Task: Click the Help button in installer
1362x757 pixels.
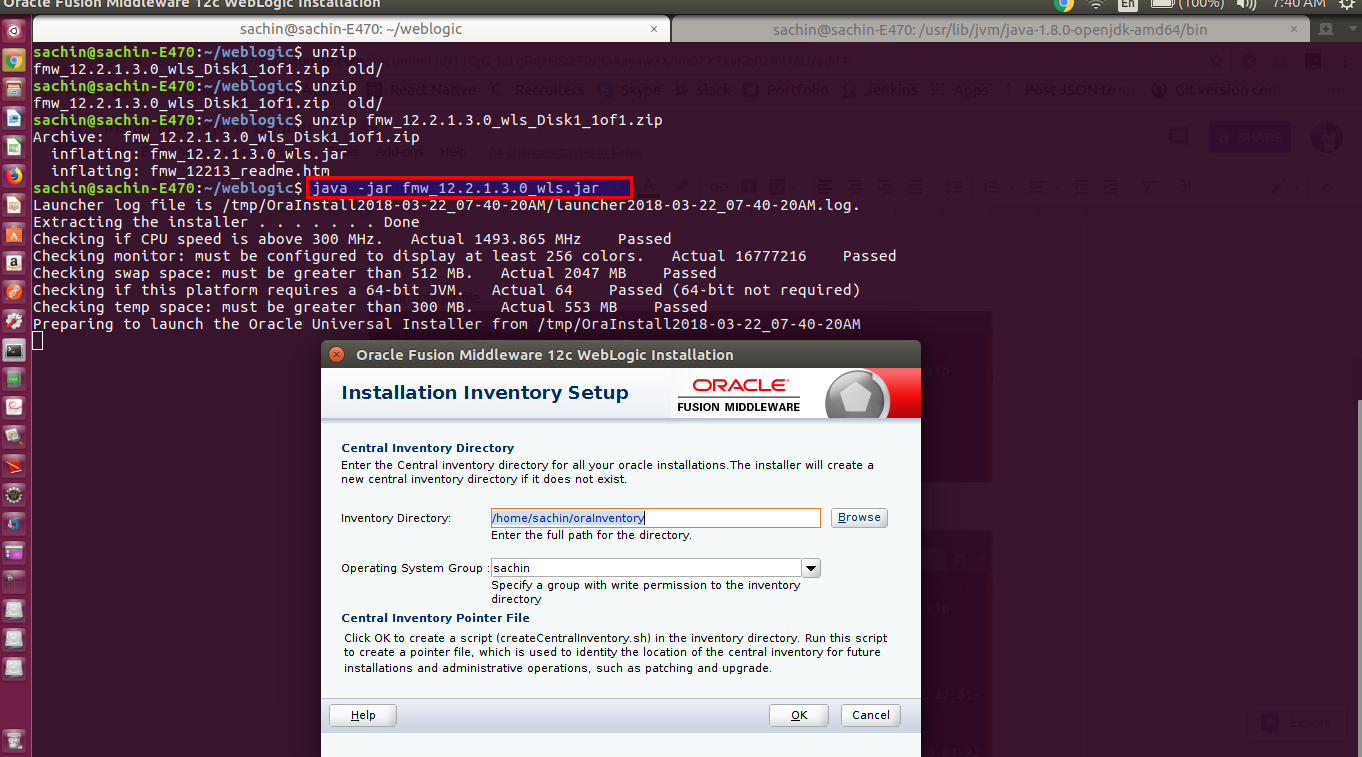Action: click(363, 715)
